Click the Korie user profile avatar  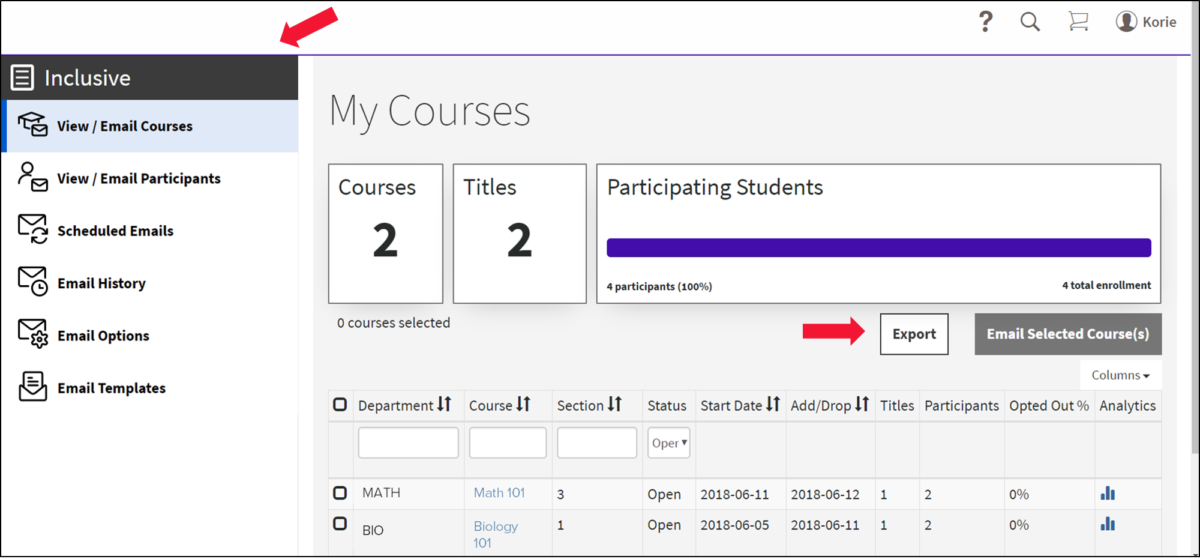point(1127,22)
